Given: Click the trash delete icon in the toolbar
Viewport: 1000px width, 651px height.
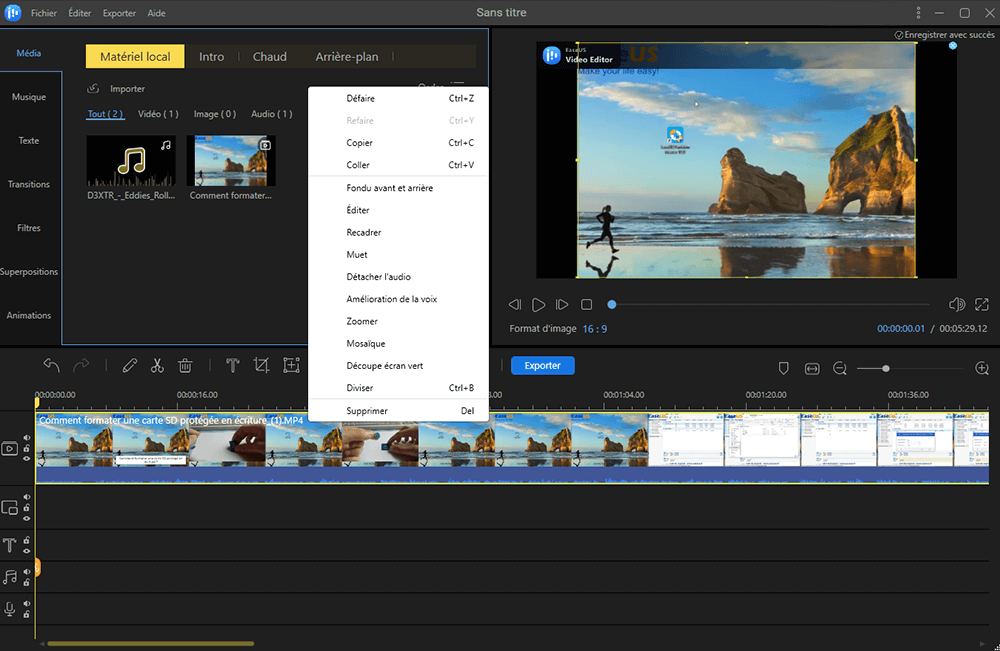Looking at the screenshot, I should (185, 365).
